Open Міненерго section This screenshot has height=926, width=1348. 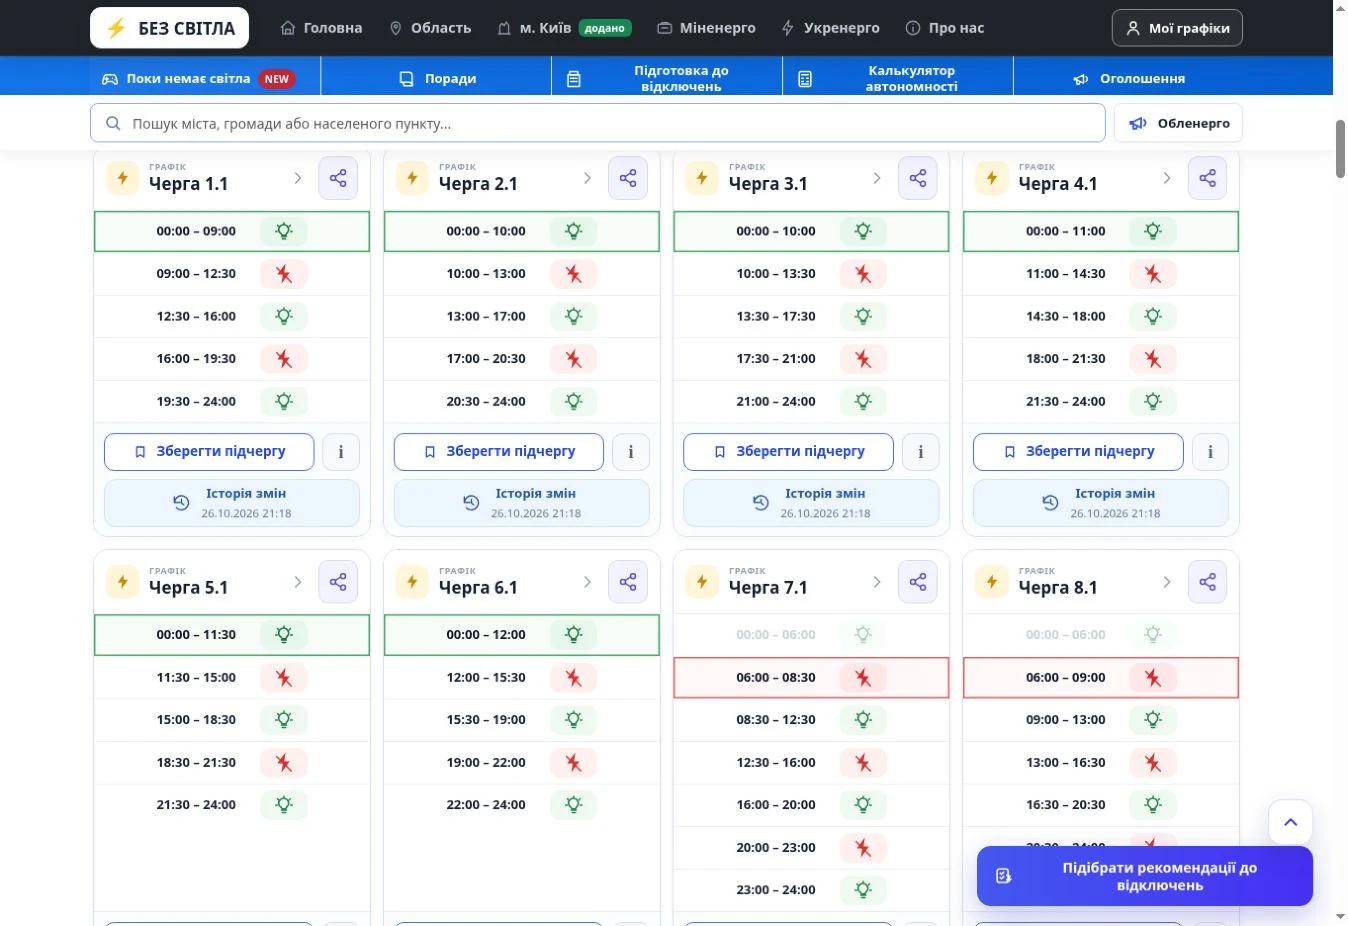point(706,28)
